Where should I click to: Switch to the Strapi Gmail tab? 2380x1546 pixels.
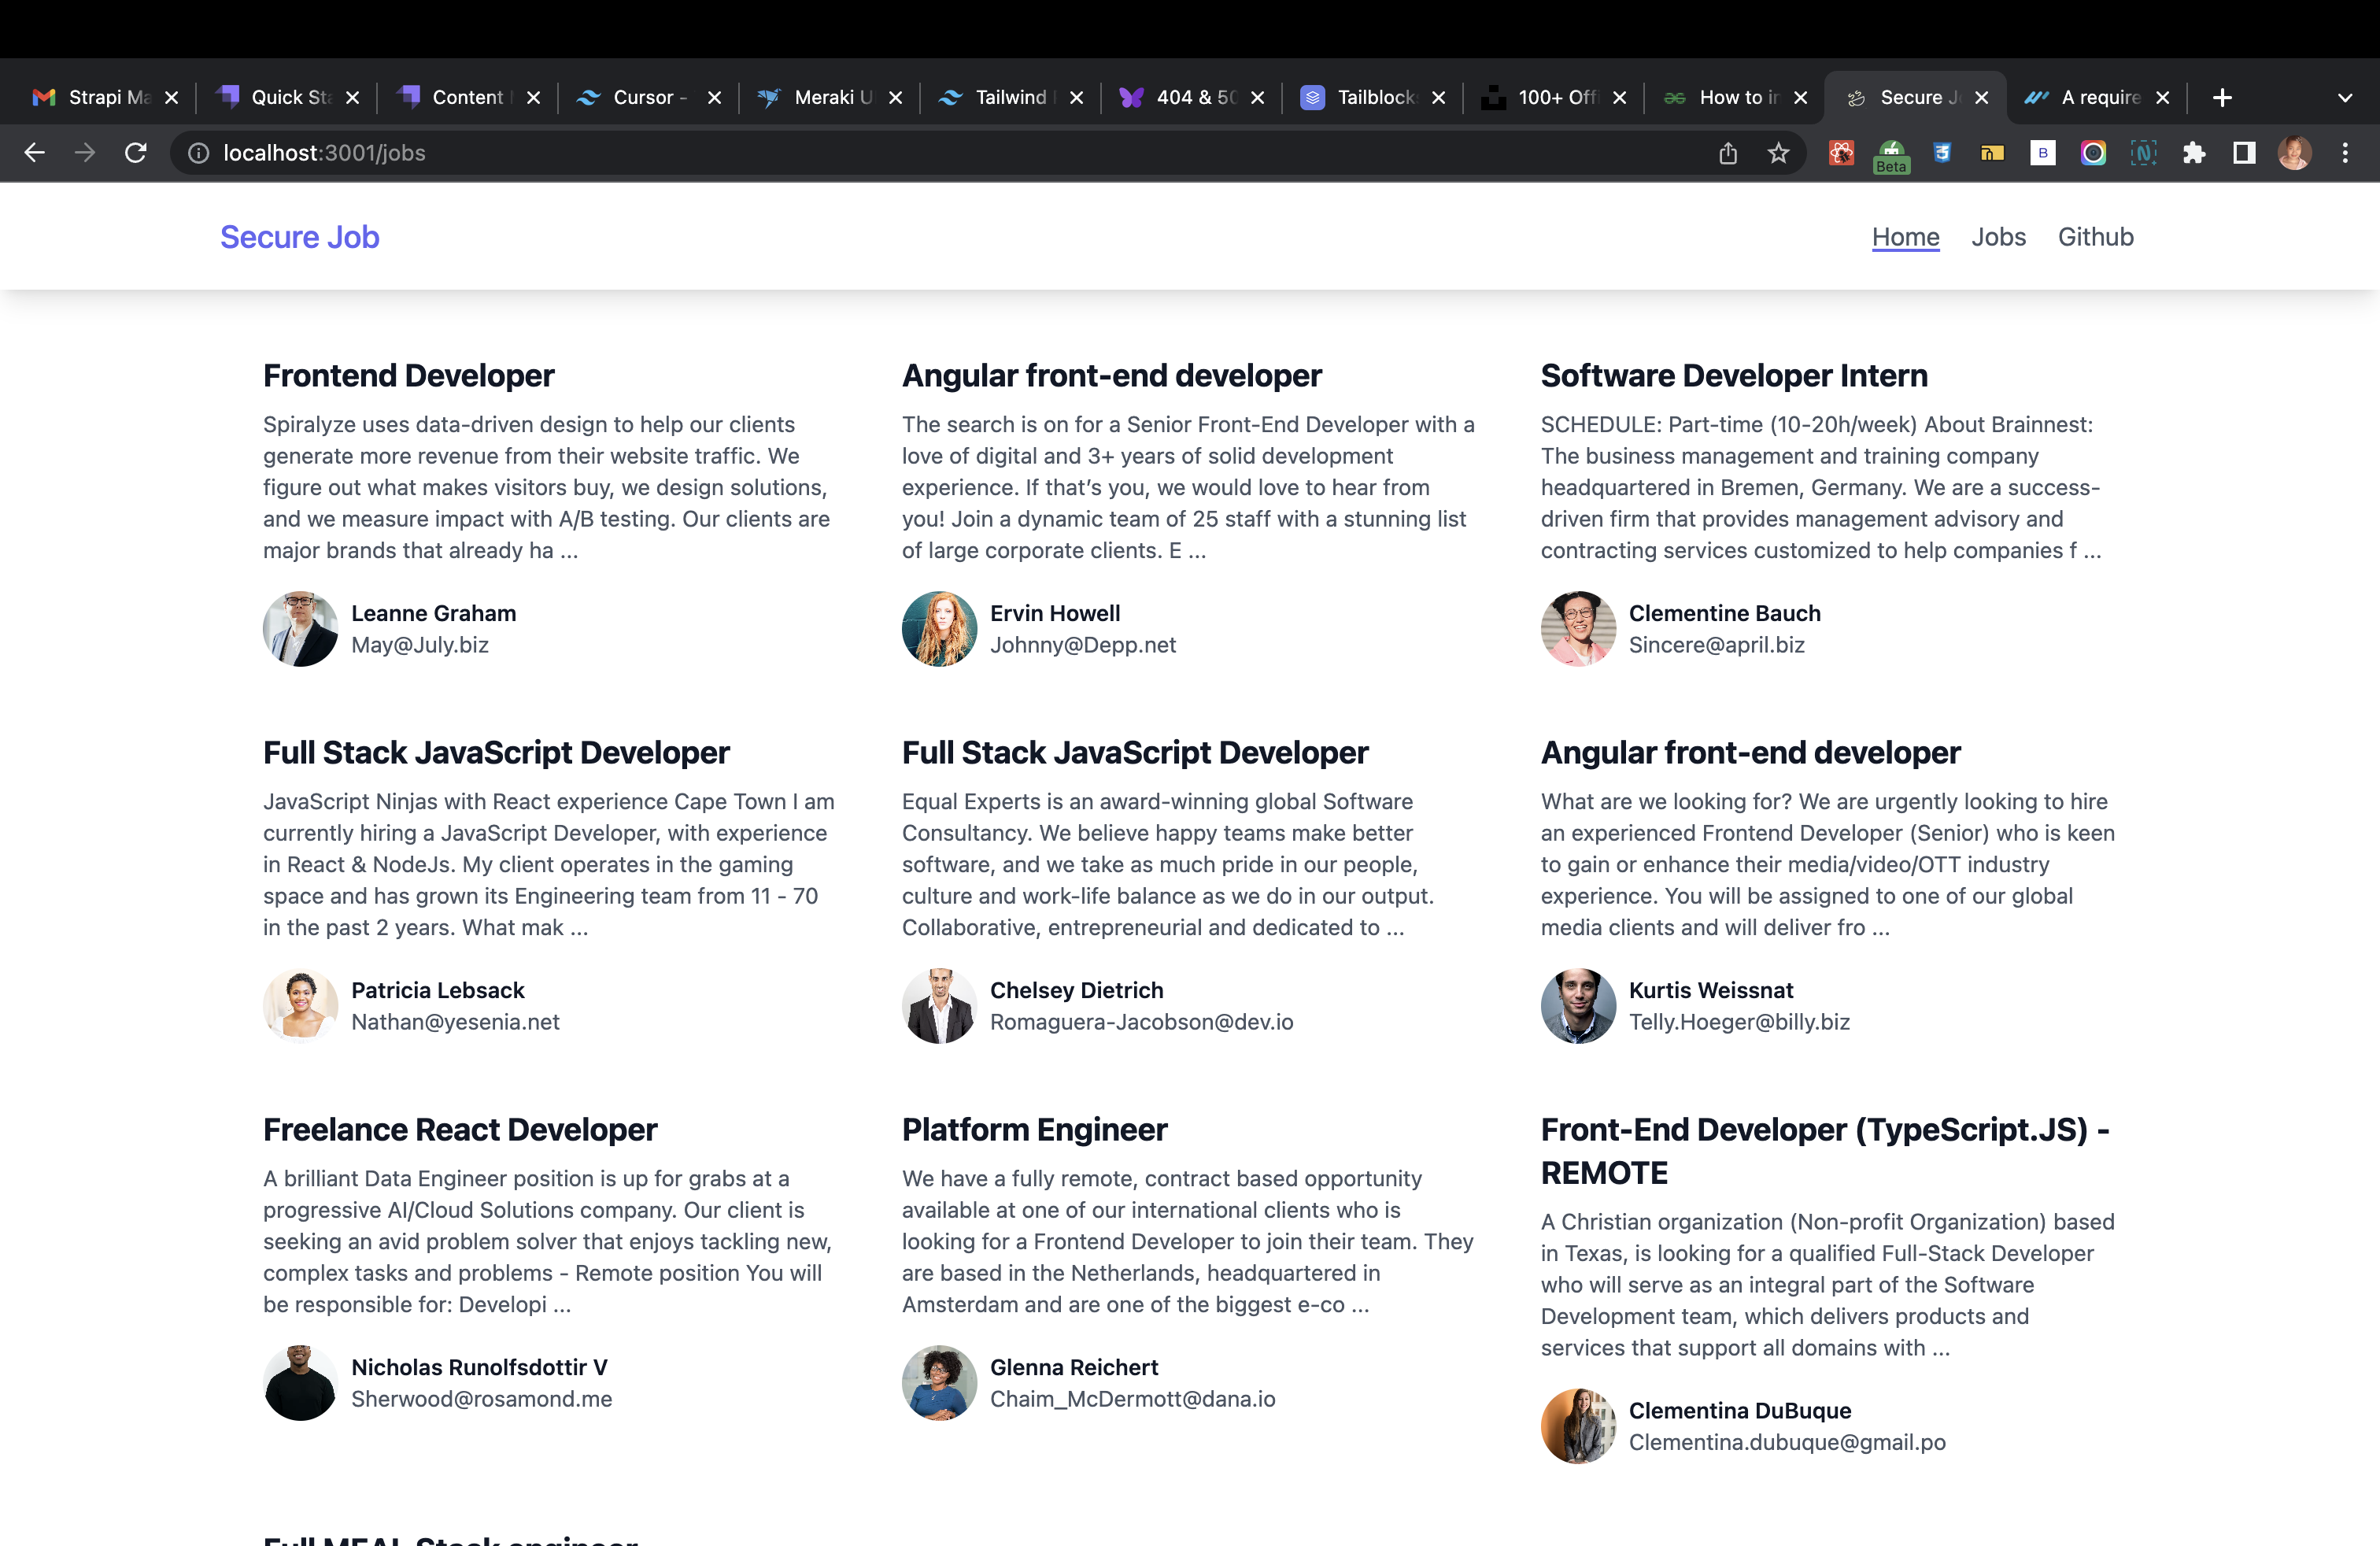coord(95,97)
